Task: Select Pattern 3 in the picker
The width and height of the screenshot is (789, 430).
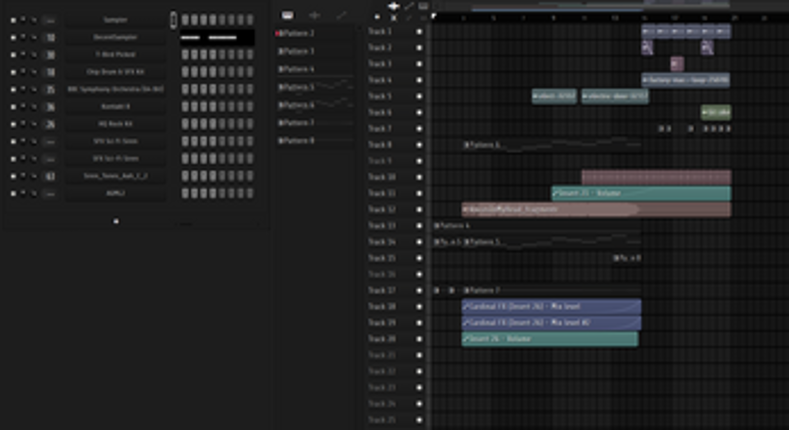Action: [x=314, y=51]
